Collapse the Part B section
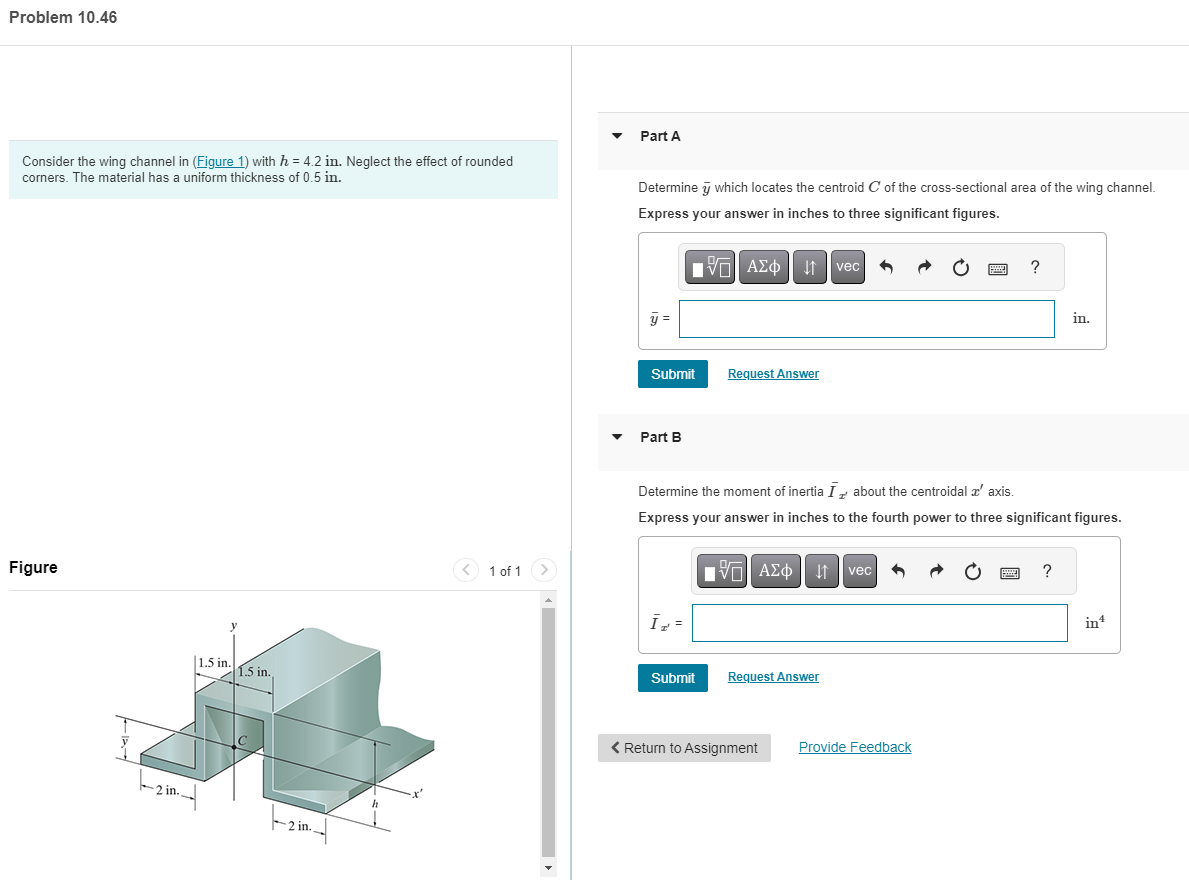 [x=617, y=437]
